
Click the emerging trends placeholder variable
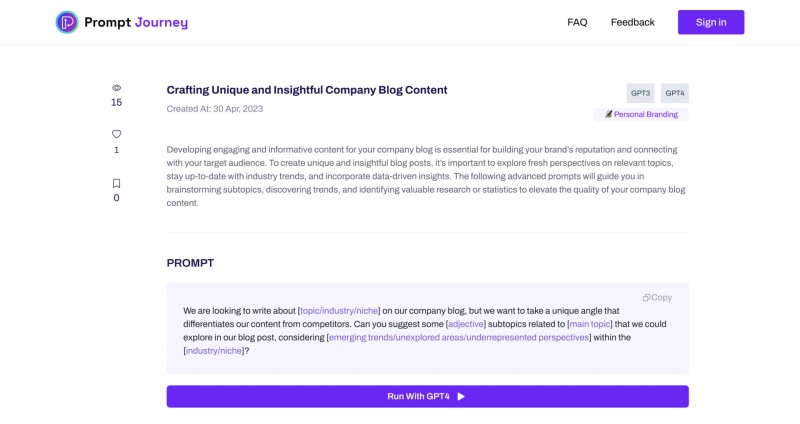point(459,337)
